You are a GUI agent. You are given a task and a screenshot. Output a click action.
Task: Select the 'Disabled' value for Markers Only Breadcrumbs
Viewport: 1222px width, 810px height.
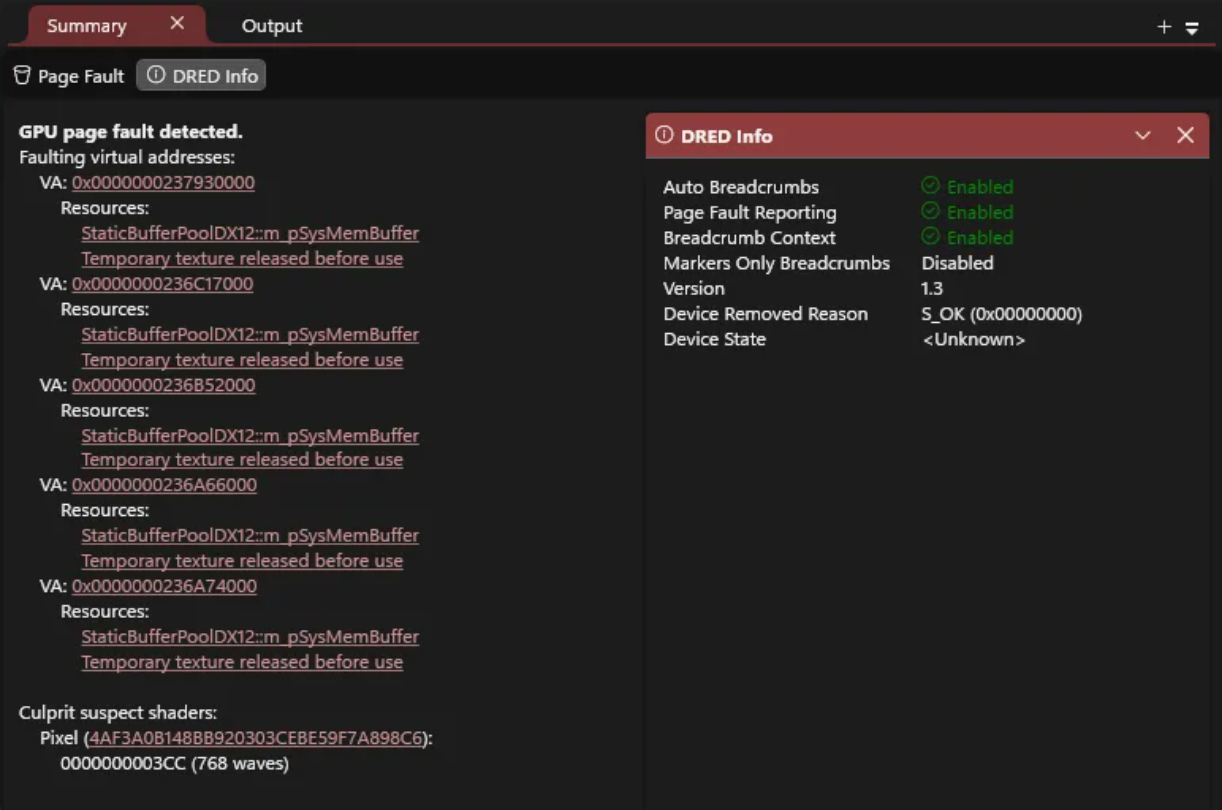click(957, 263)
